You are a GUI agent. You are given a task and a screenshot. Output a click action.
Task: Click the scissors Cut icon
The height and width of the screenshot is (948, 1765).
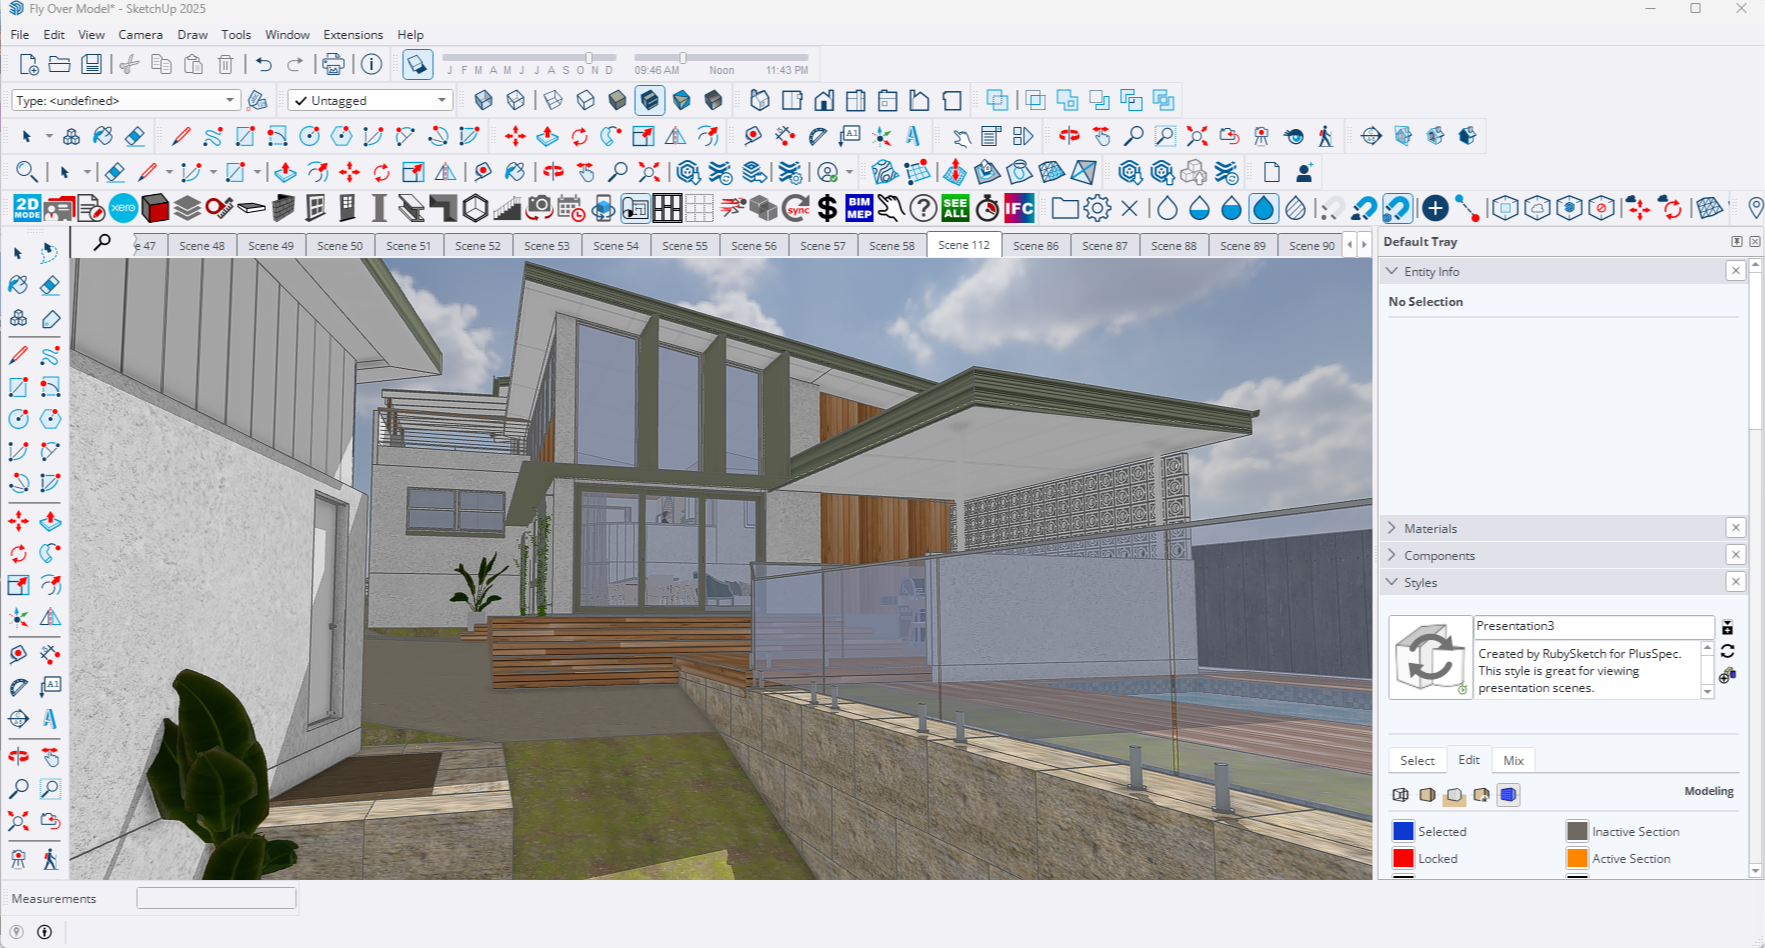point(129,65)
